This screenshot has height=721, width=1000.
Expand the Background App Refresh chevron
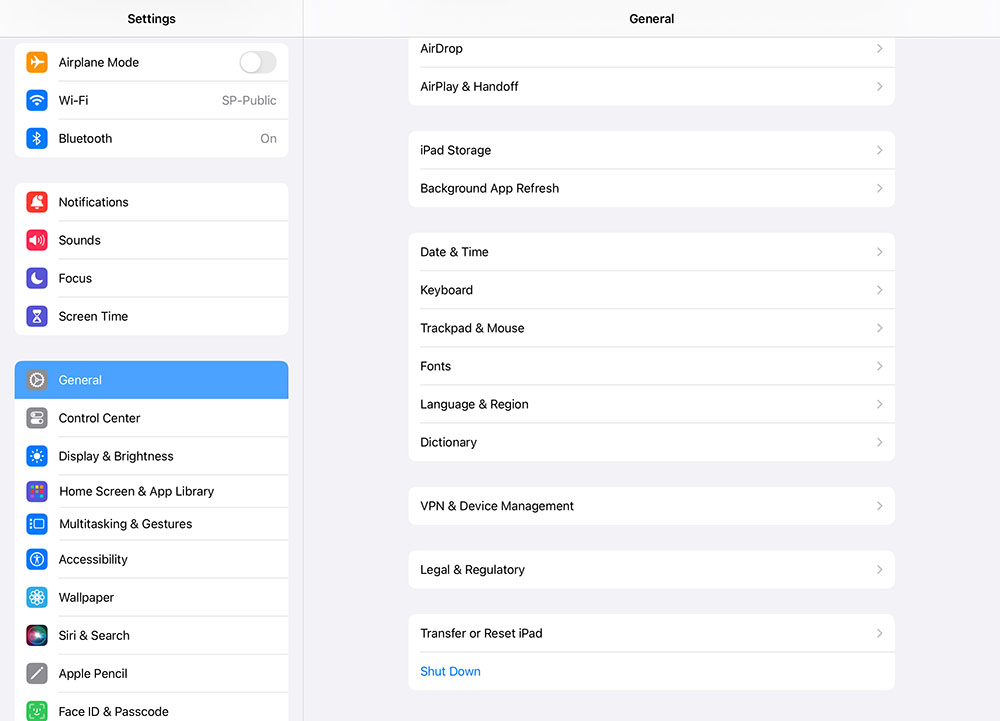pos(879,188)
